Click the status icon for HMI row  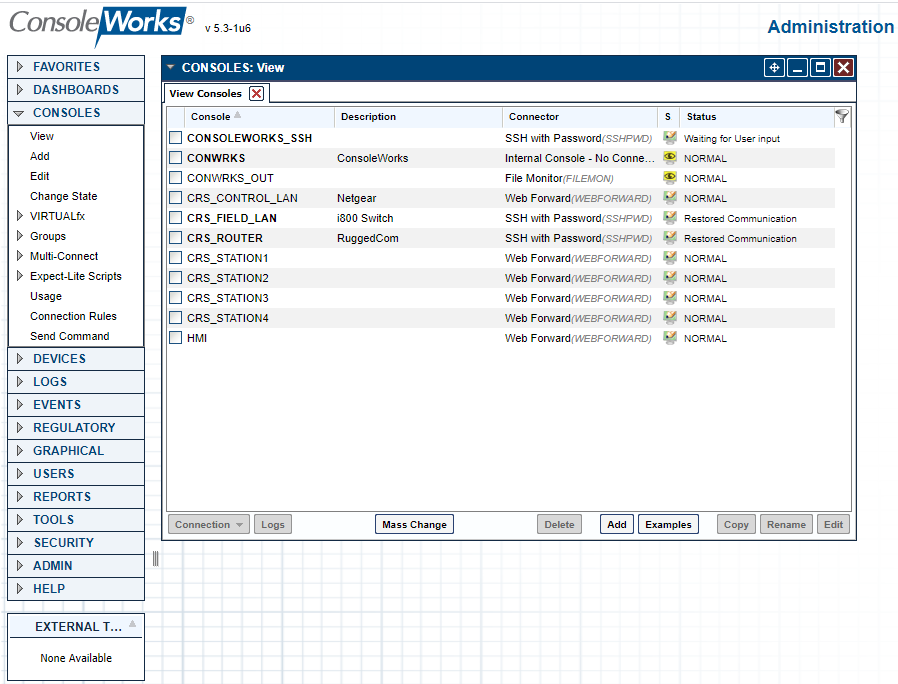coord(669,338)
